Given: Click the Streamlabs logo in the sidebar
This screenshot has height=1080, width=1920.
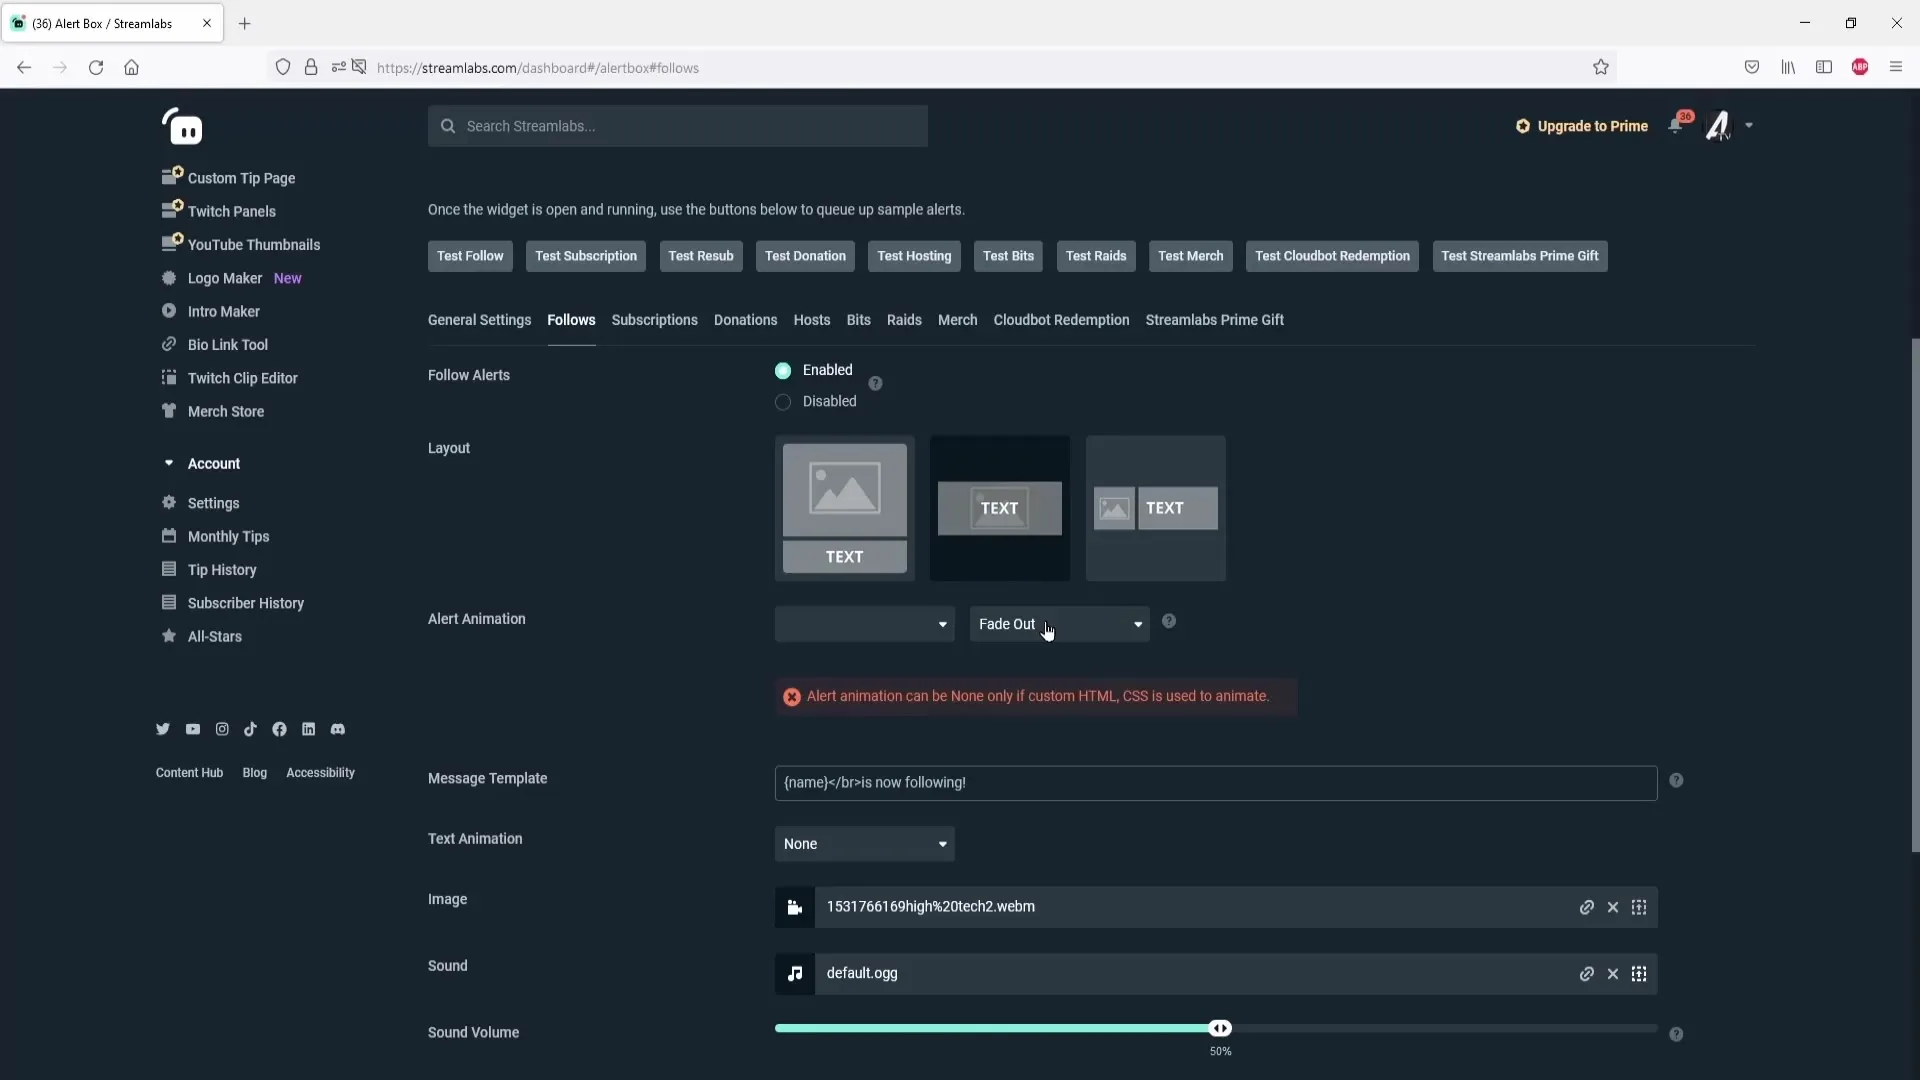Looking at the screenshot, I should point(182,127).
